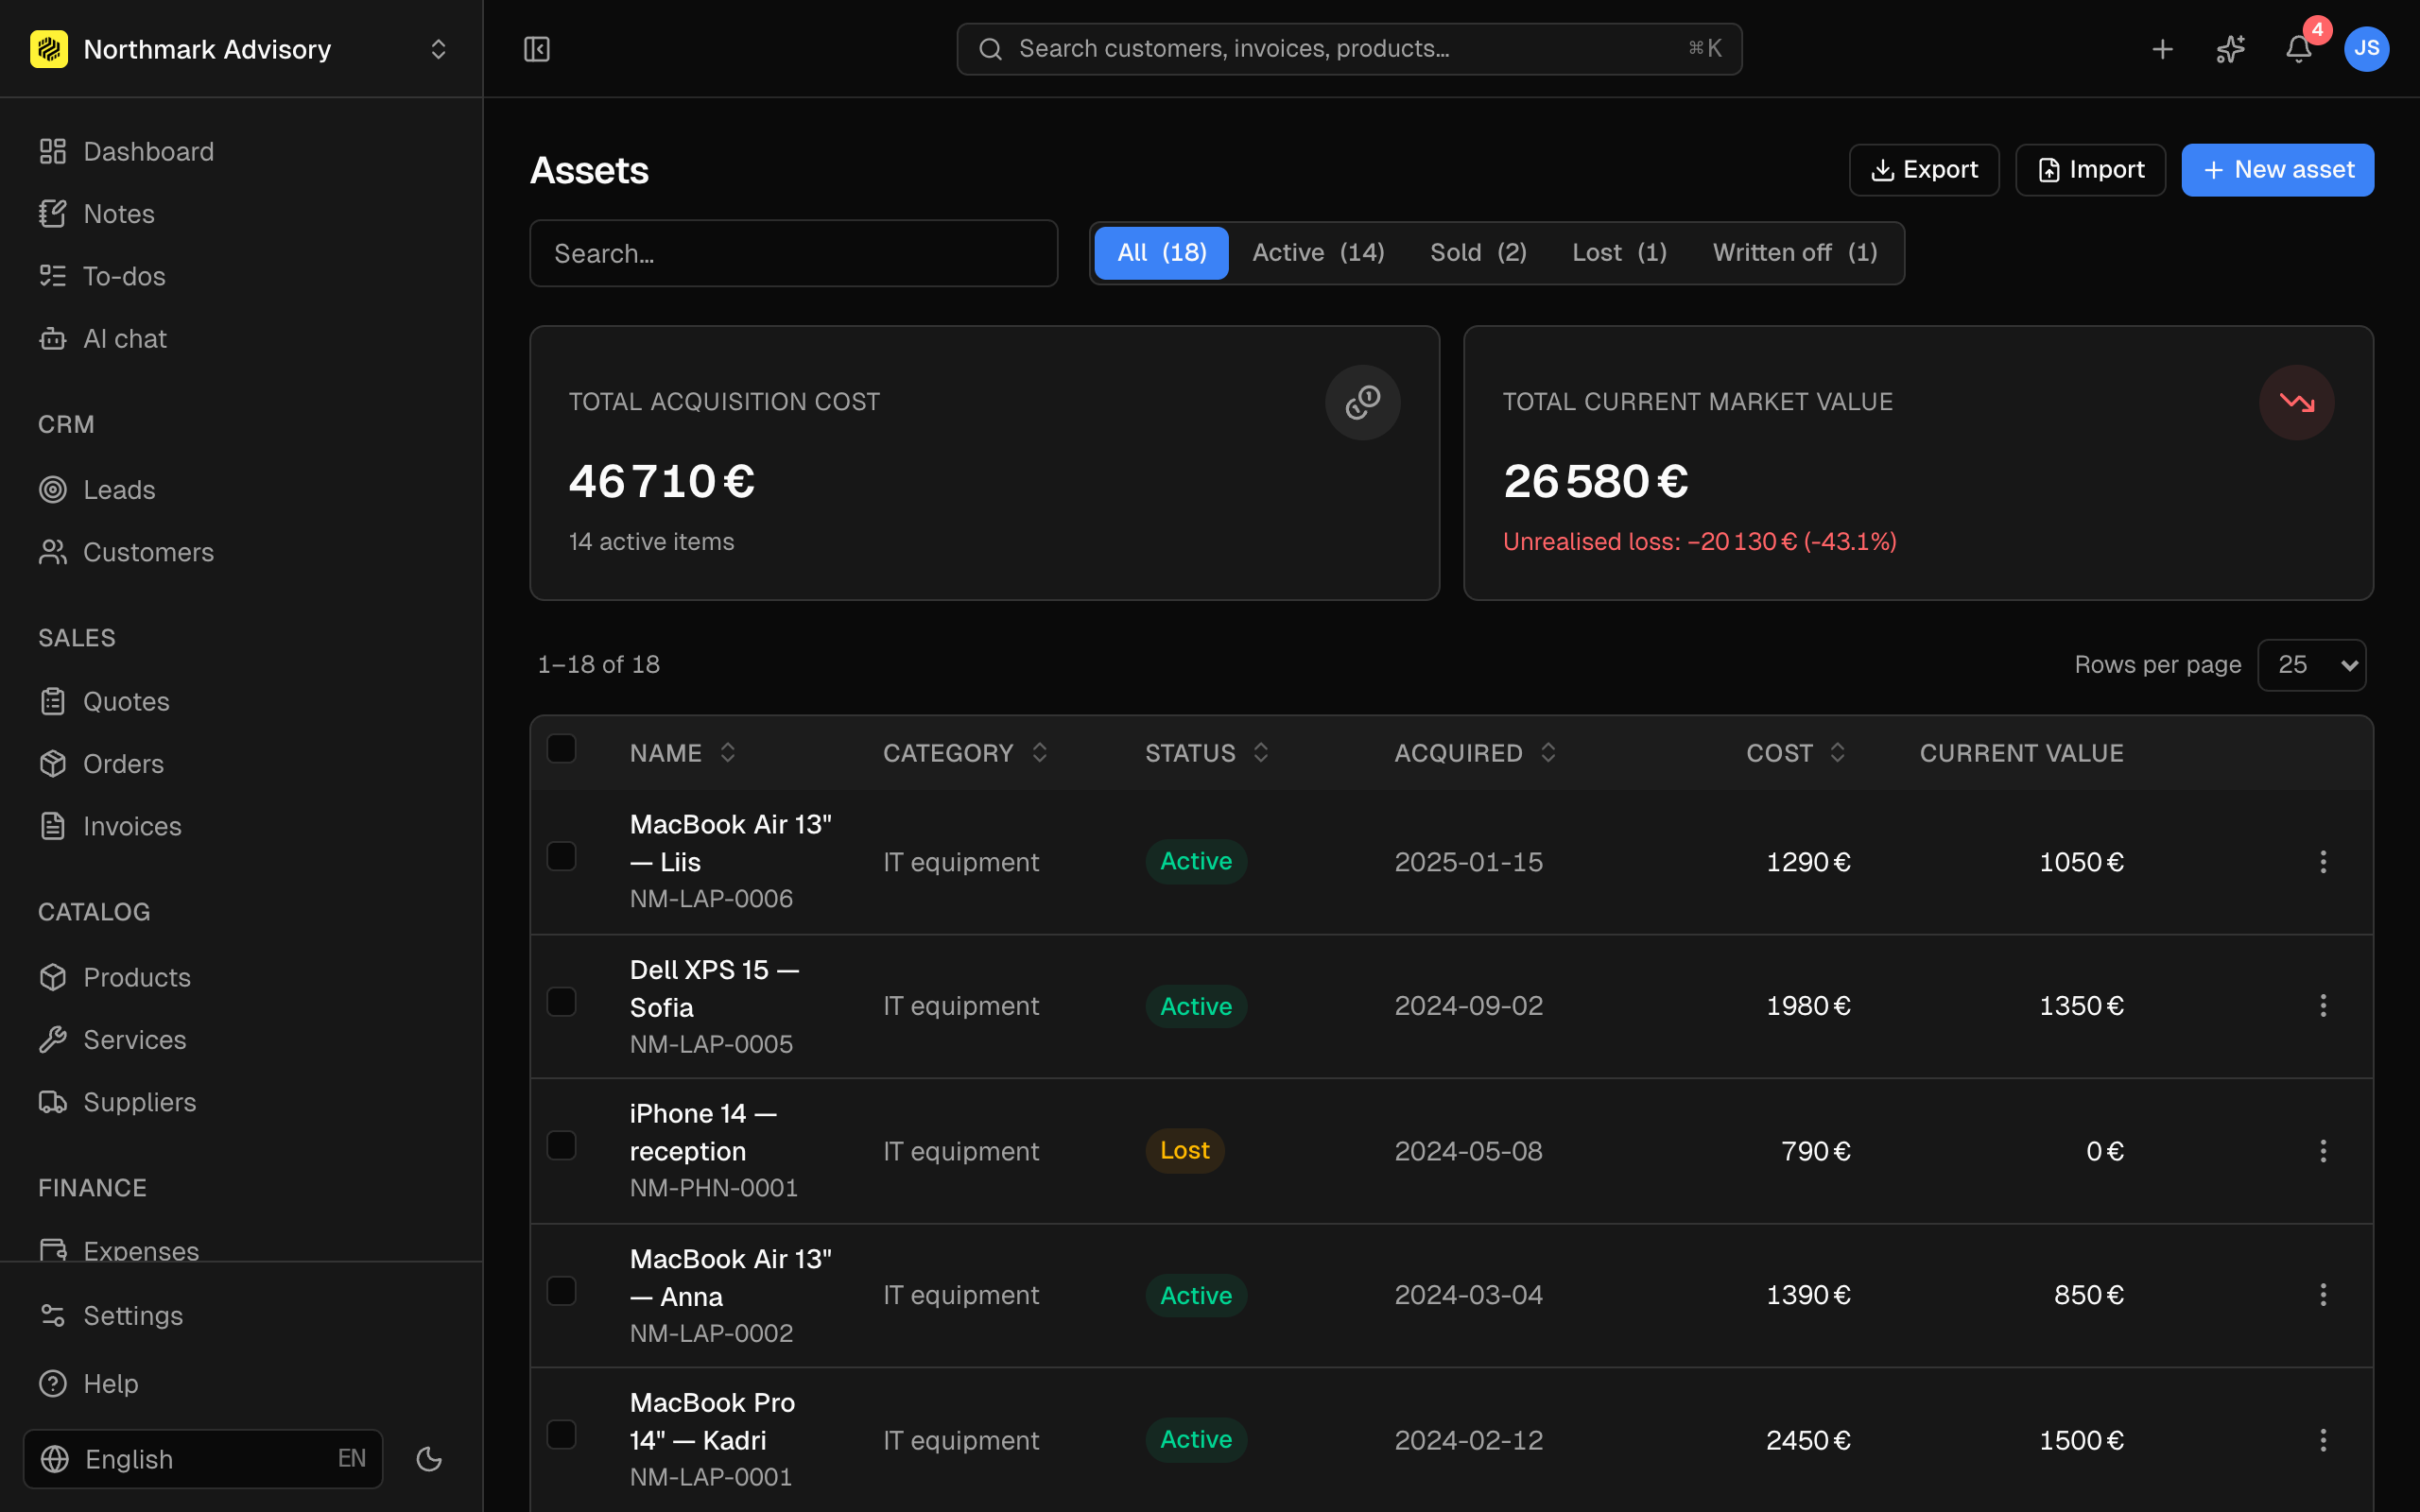Click the plus quick-create icon in top bar
This screenshot has height=1512, width=2420.
2162,49
